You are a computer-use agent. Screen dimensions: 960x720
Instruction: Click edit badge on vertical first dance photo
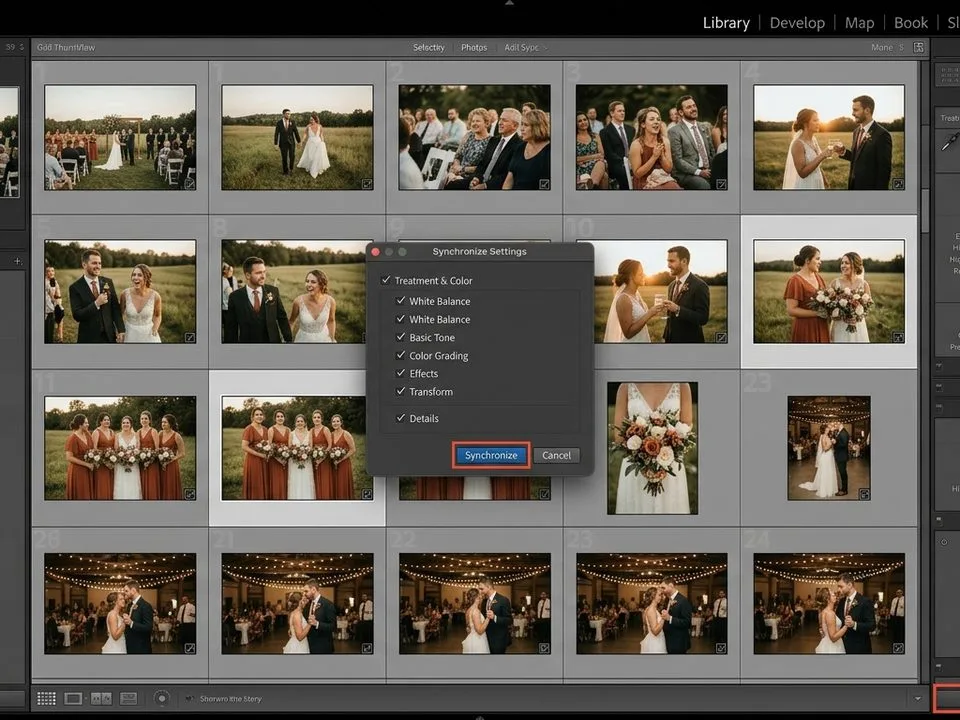[x=864, y=493]
